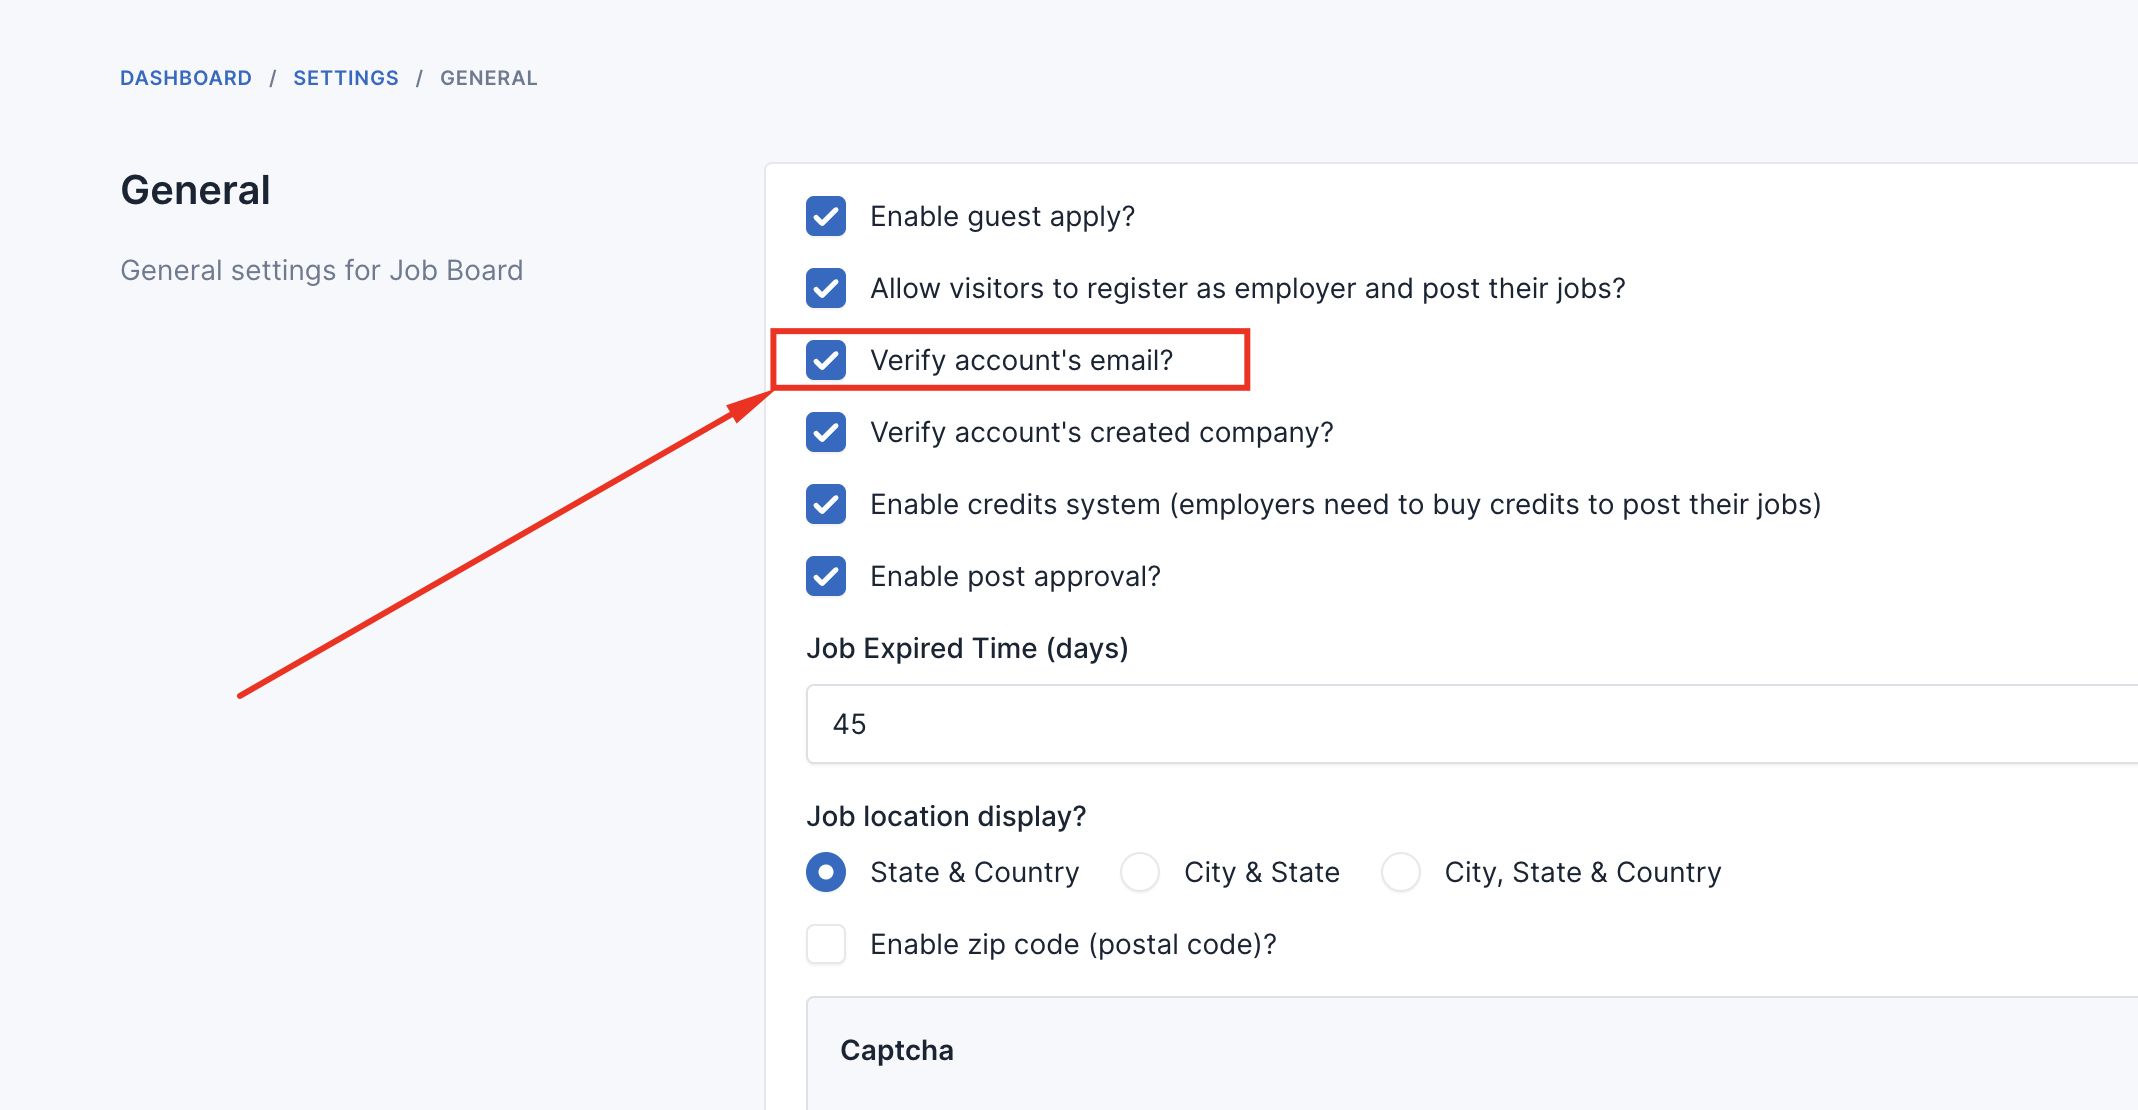Click the General breadcrumb item
The height and width of the screenshot is (1110, 2138).
(x=489, y=78)
